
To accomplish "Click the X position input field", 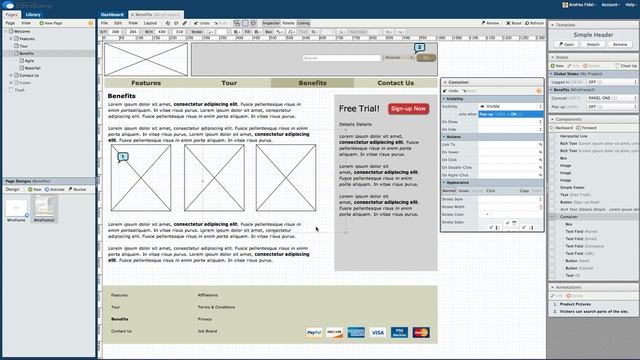I will [x=116, y=32].
